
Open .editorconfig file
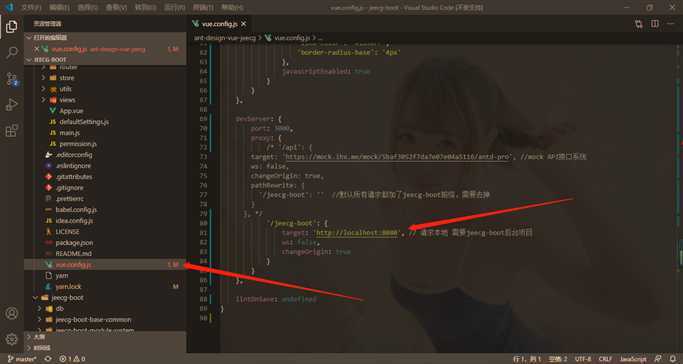coord(74,155)
